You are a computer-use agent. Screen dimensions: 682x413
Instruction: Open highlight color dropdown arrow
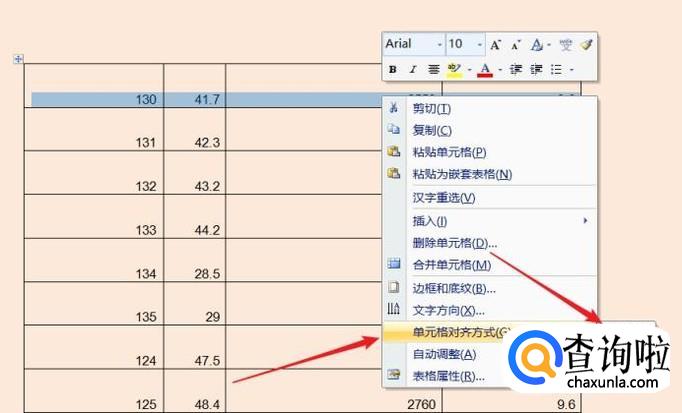coord(469,70)
